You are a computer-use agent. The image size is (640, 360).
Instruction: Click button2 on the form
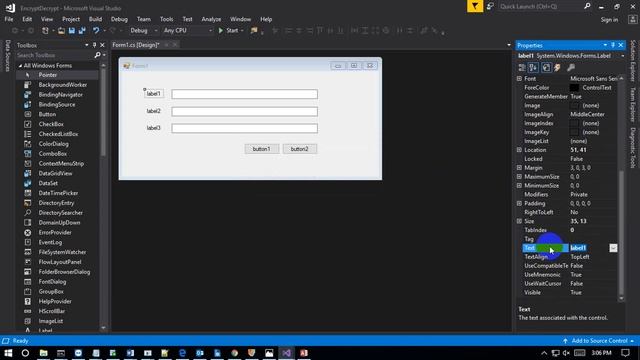pyautogui.click(x=300, y=149)
